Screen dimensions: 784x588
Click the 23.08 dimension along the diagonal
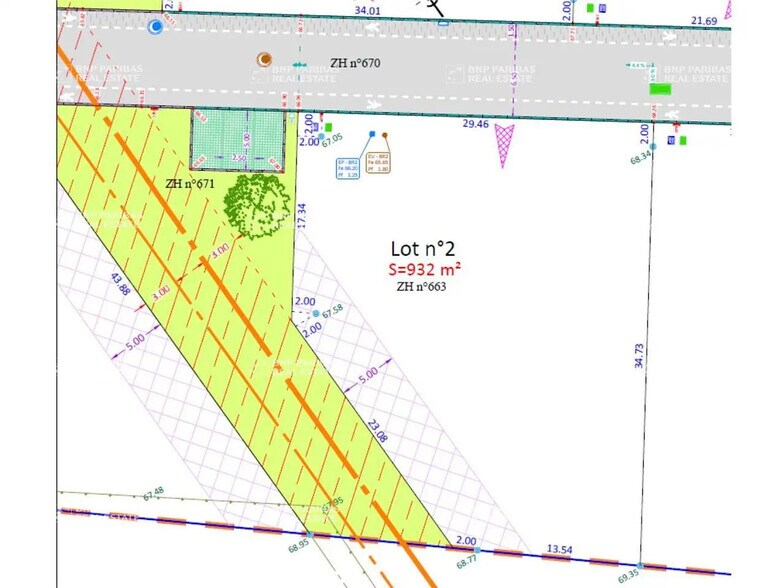tap(377, 432)
